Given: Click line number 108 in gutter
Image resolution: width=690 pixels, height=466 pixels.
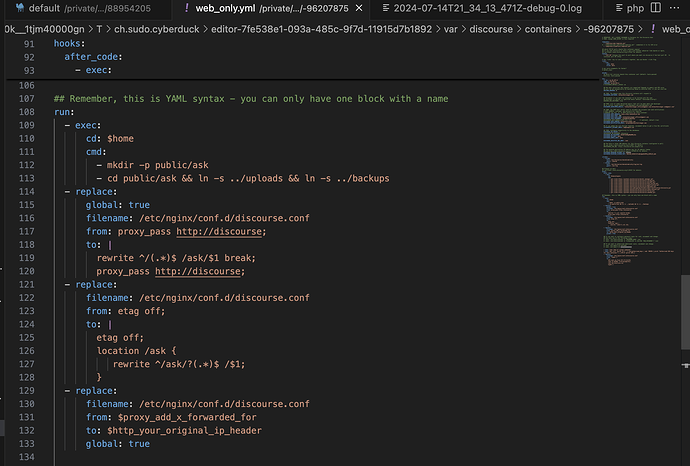Looking at the screenshot, I should pyautogui.click(x=26, y=112).
